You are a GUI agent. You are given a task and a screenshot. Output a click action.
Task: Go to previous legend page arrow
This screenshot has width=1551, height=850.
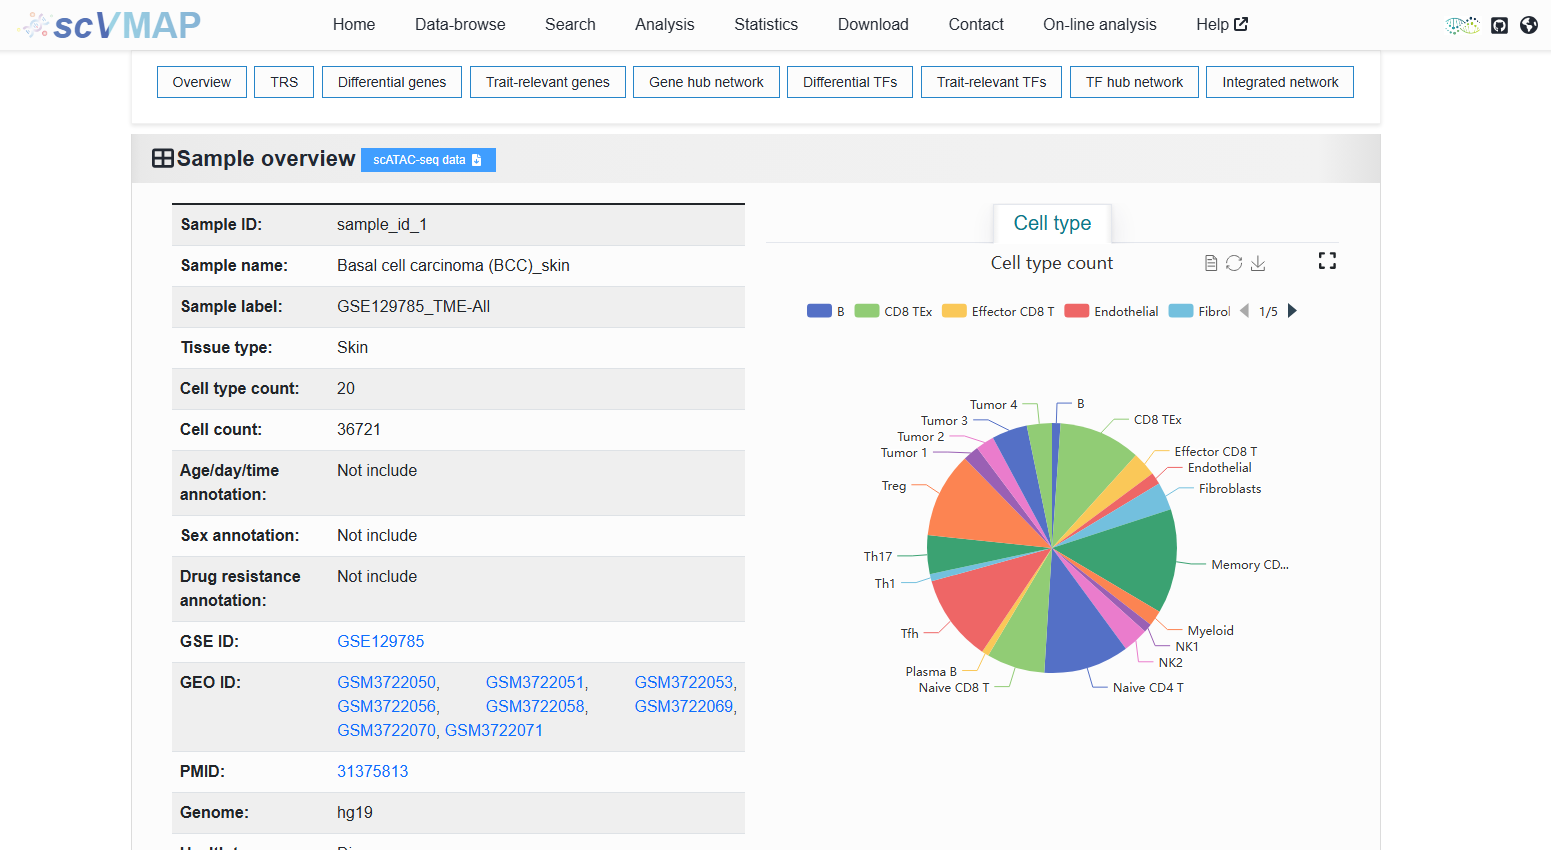pyautogui.click(x=1245, y=311)
